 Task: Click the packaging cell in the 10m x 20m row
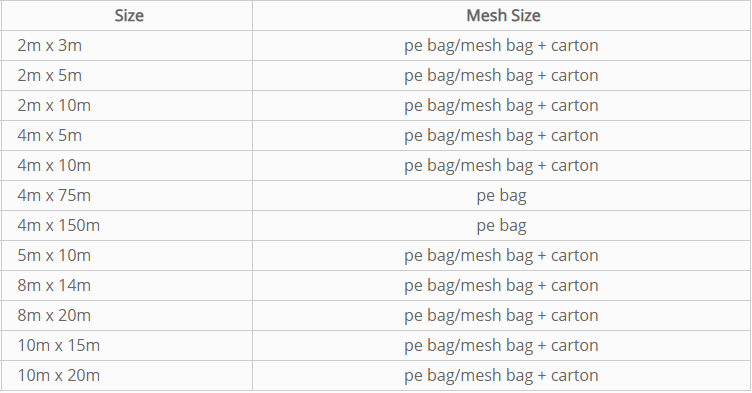click(x=502, y=376)
